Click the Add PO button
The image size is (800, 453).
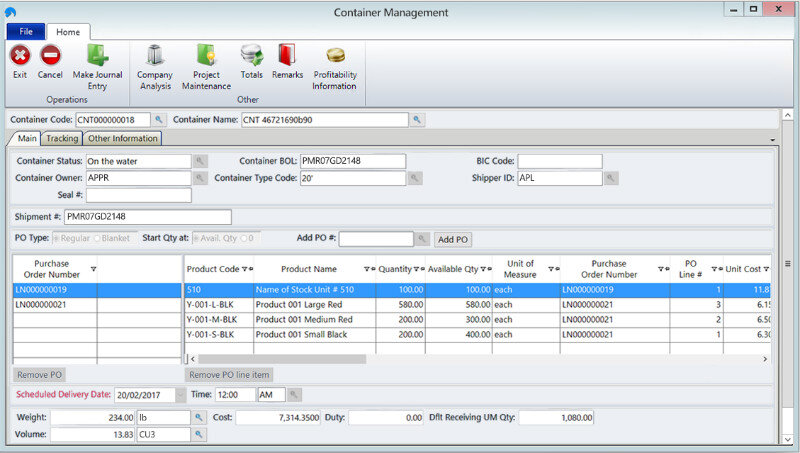[x=453, y=240]
